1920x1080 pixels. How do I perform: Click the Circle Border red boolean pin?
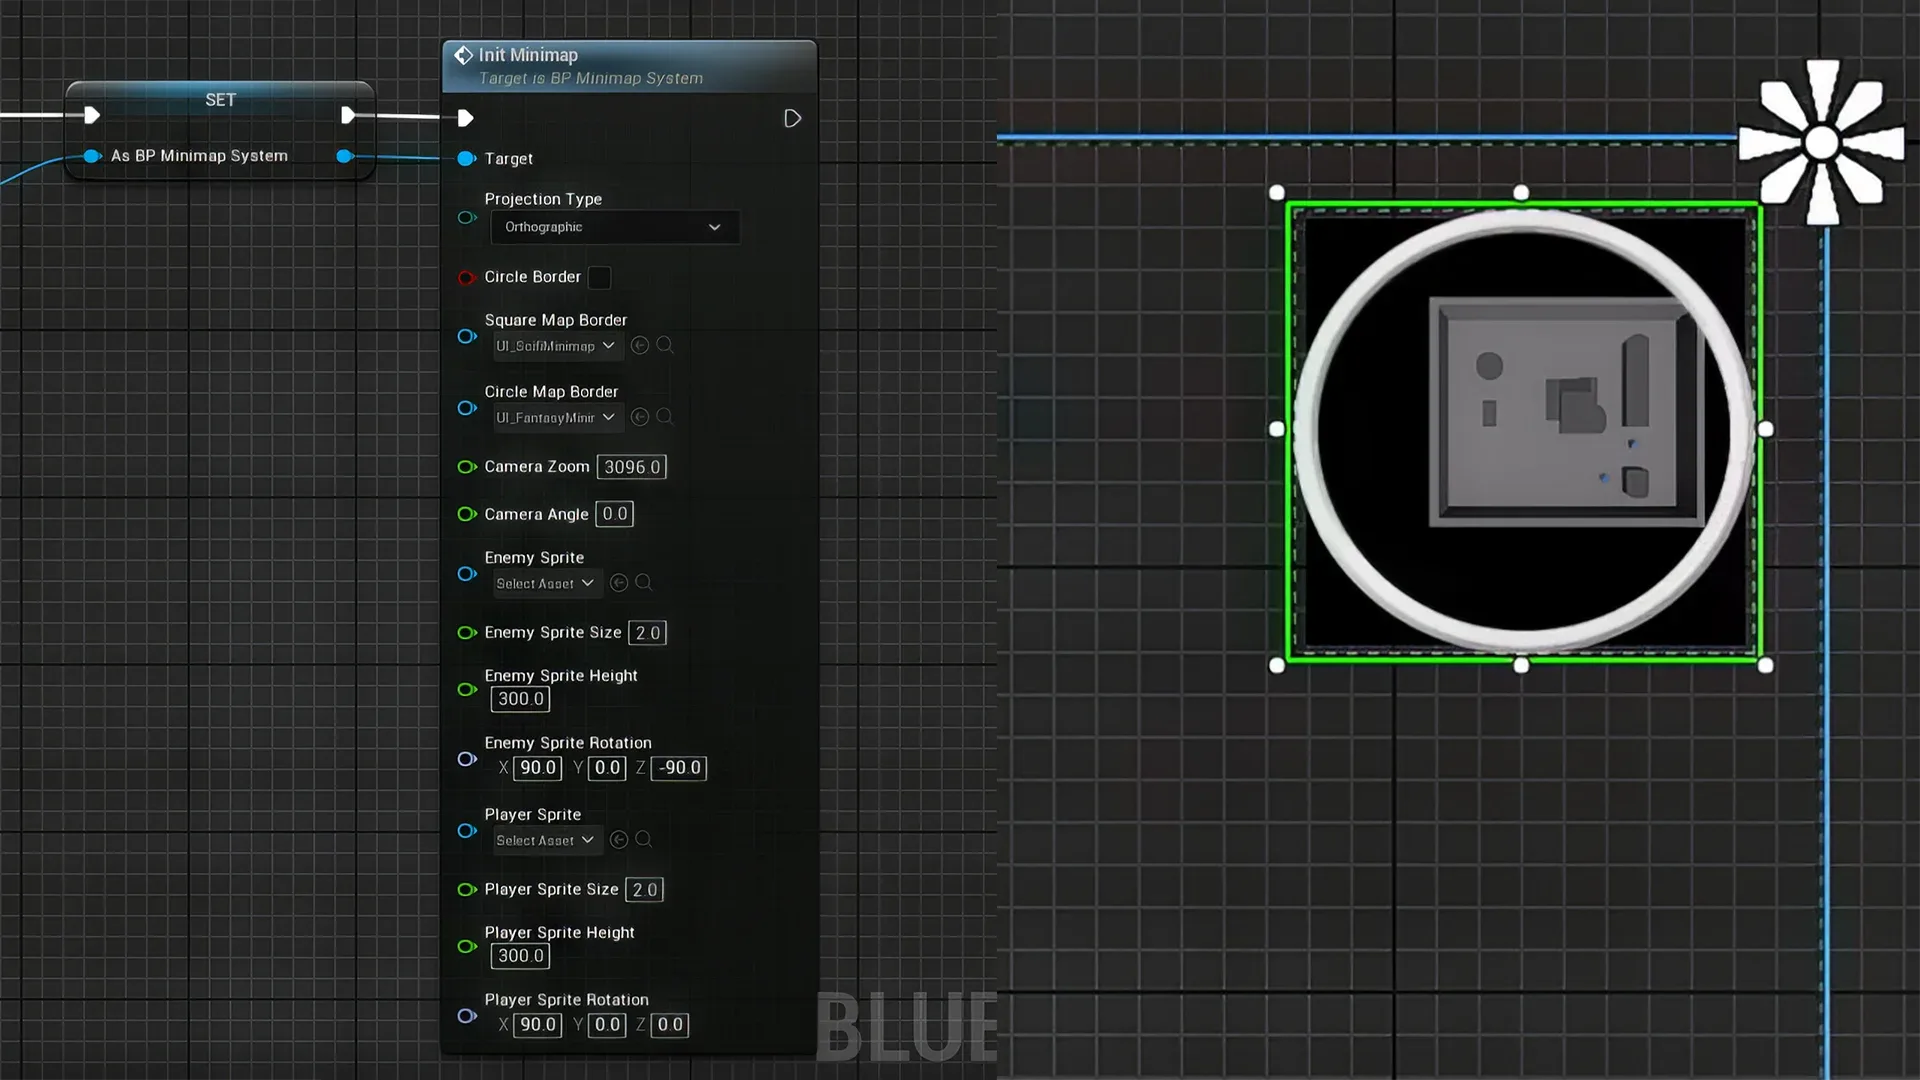click(x=466, y=277)
